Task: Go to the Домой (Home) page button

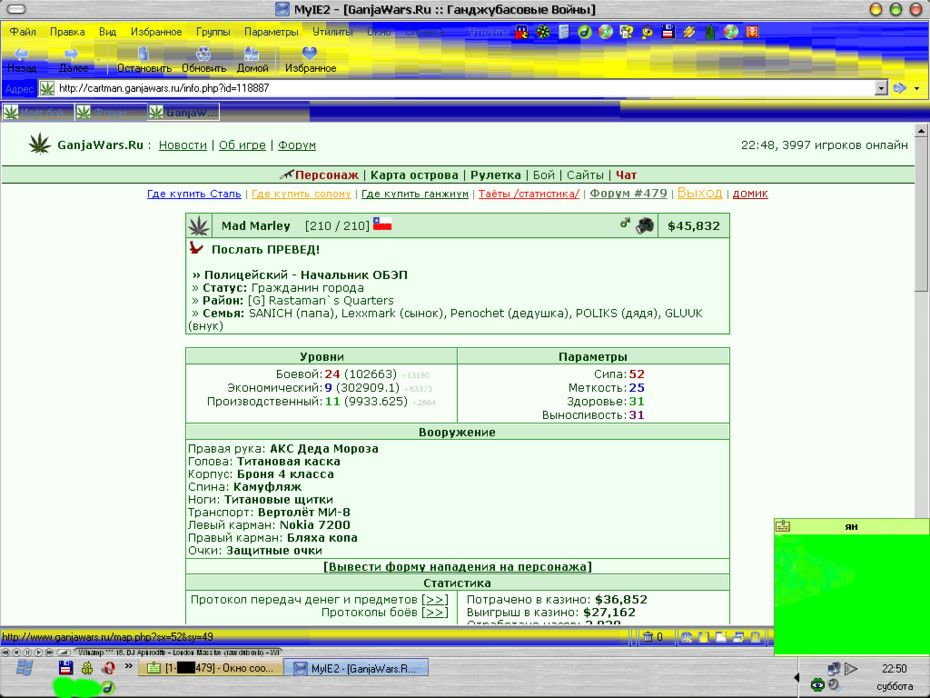Action: (252, 59)
